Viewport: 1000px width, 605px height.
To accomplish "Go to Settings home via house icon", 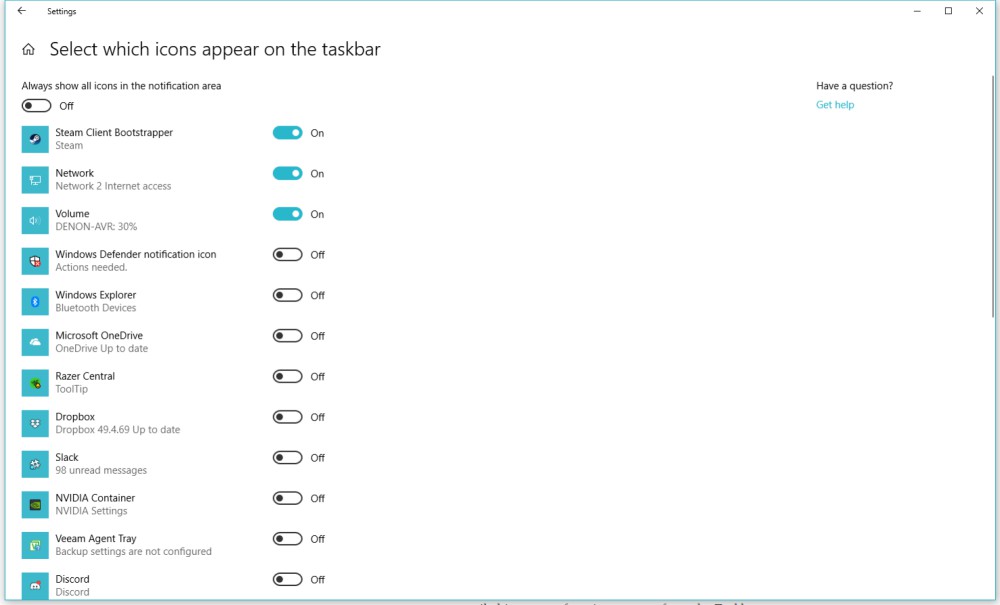I will click(28, 49).
